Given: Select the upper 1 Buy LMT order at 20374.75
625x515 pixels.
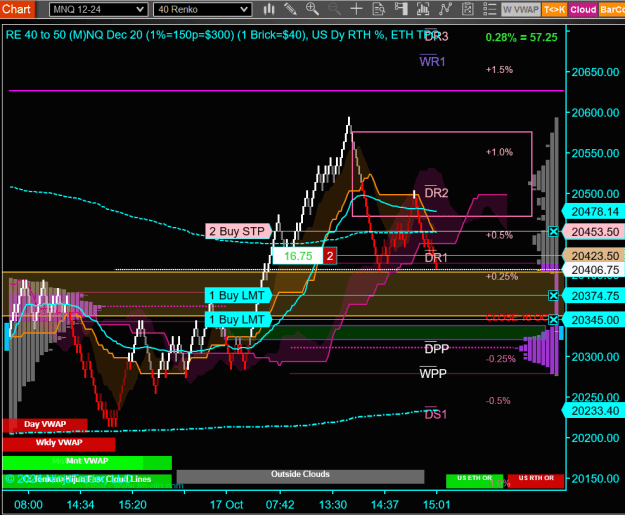Looking at the screenshot, I should pyautogui.click(x=238, y=295).
